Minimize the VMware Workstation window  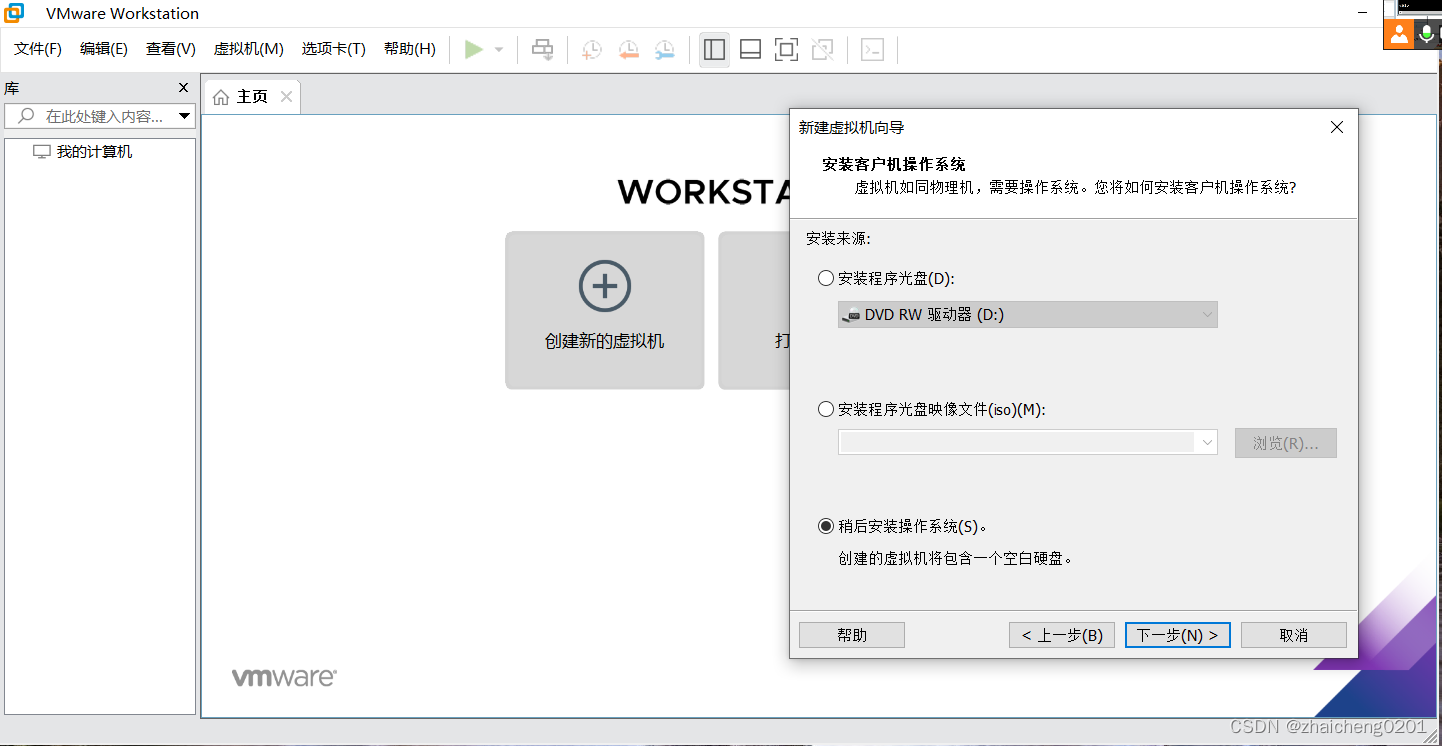point(1362,13)
